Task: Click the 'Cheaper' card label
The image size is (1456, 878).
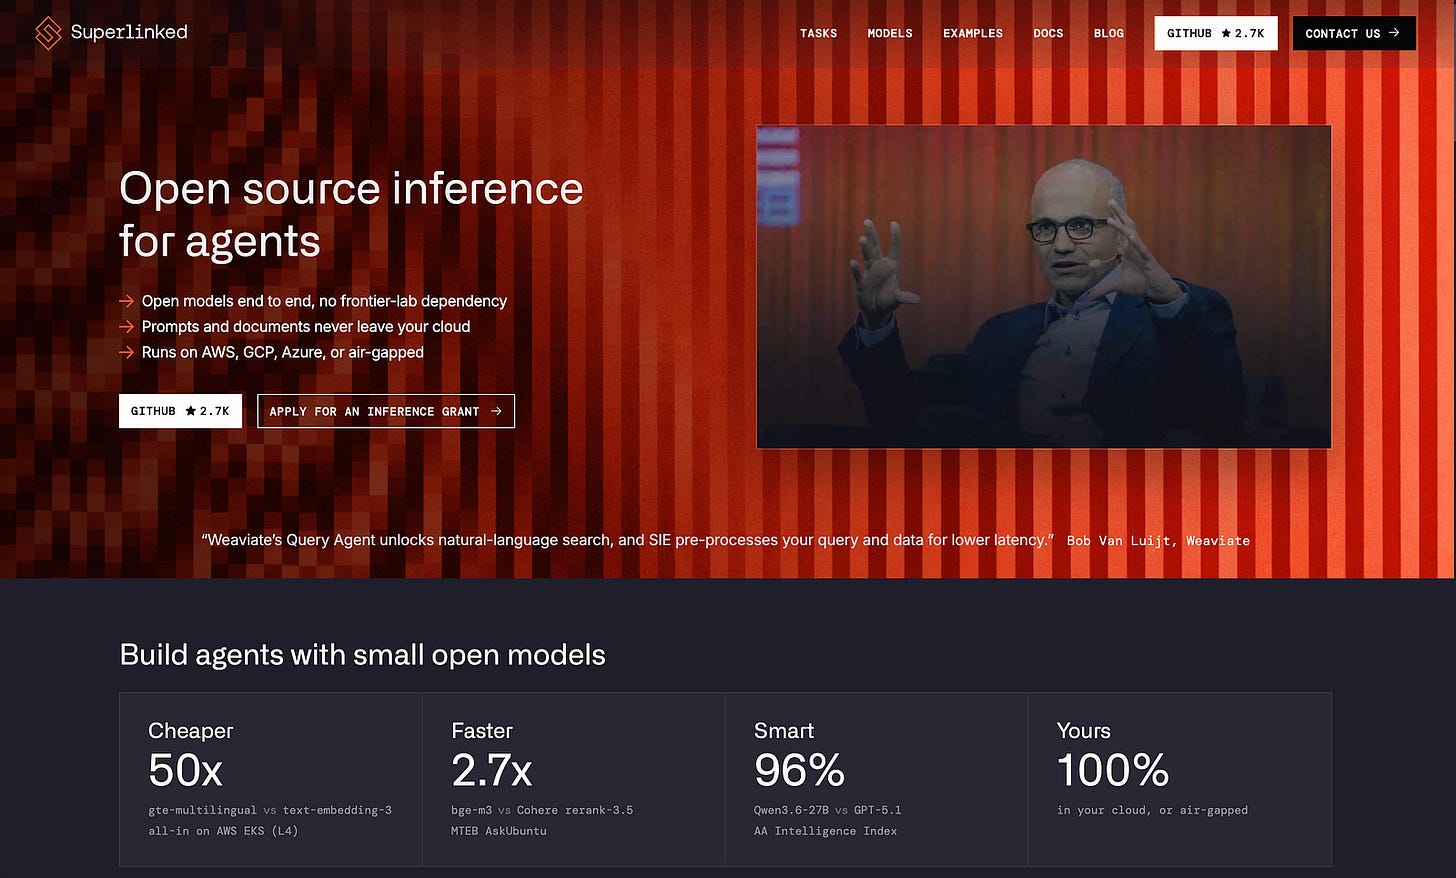Action: tap(190, 731)
